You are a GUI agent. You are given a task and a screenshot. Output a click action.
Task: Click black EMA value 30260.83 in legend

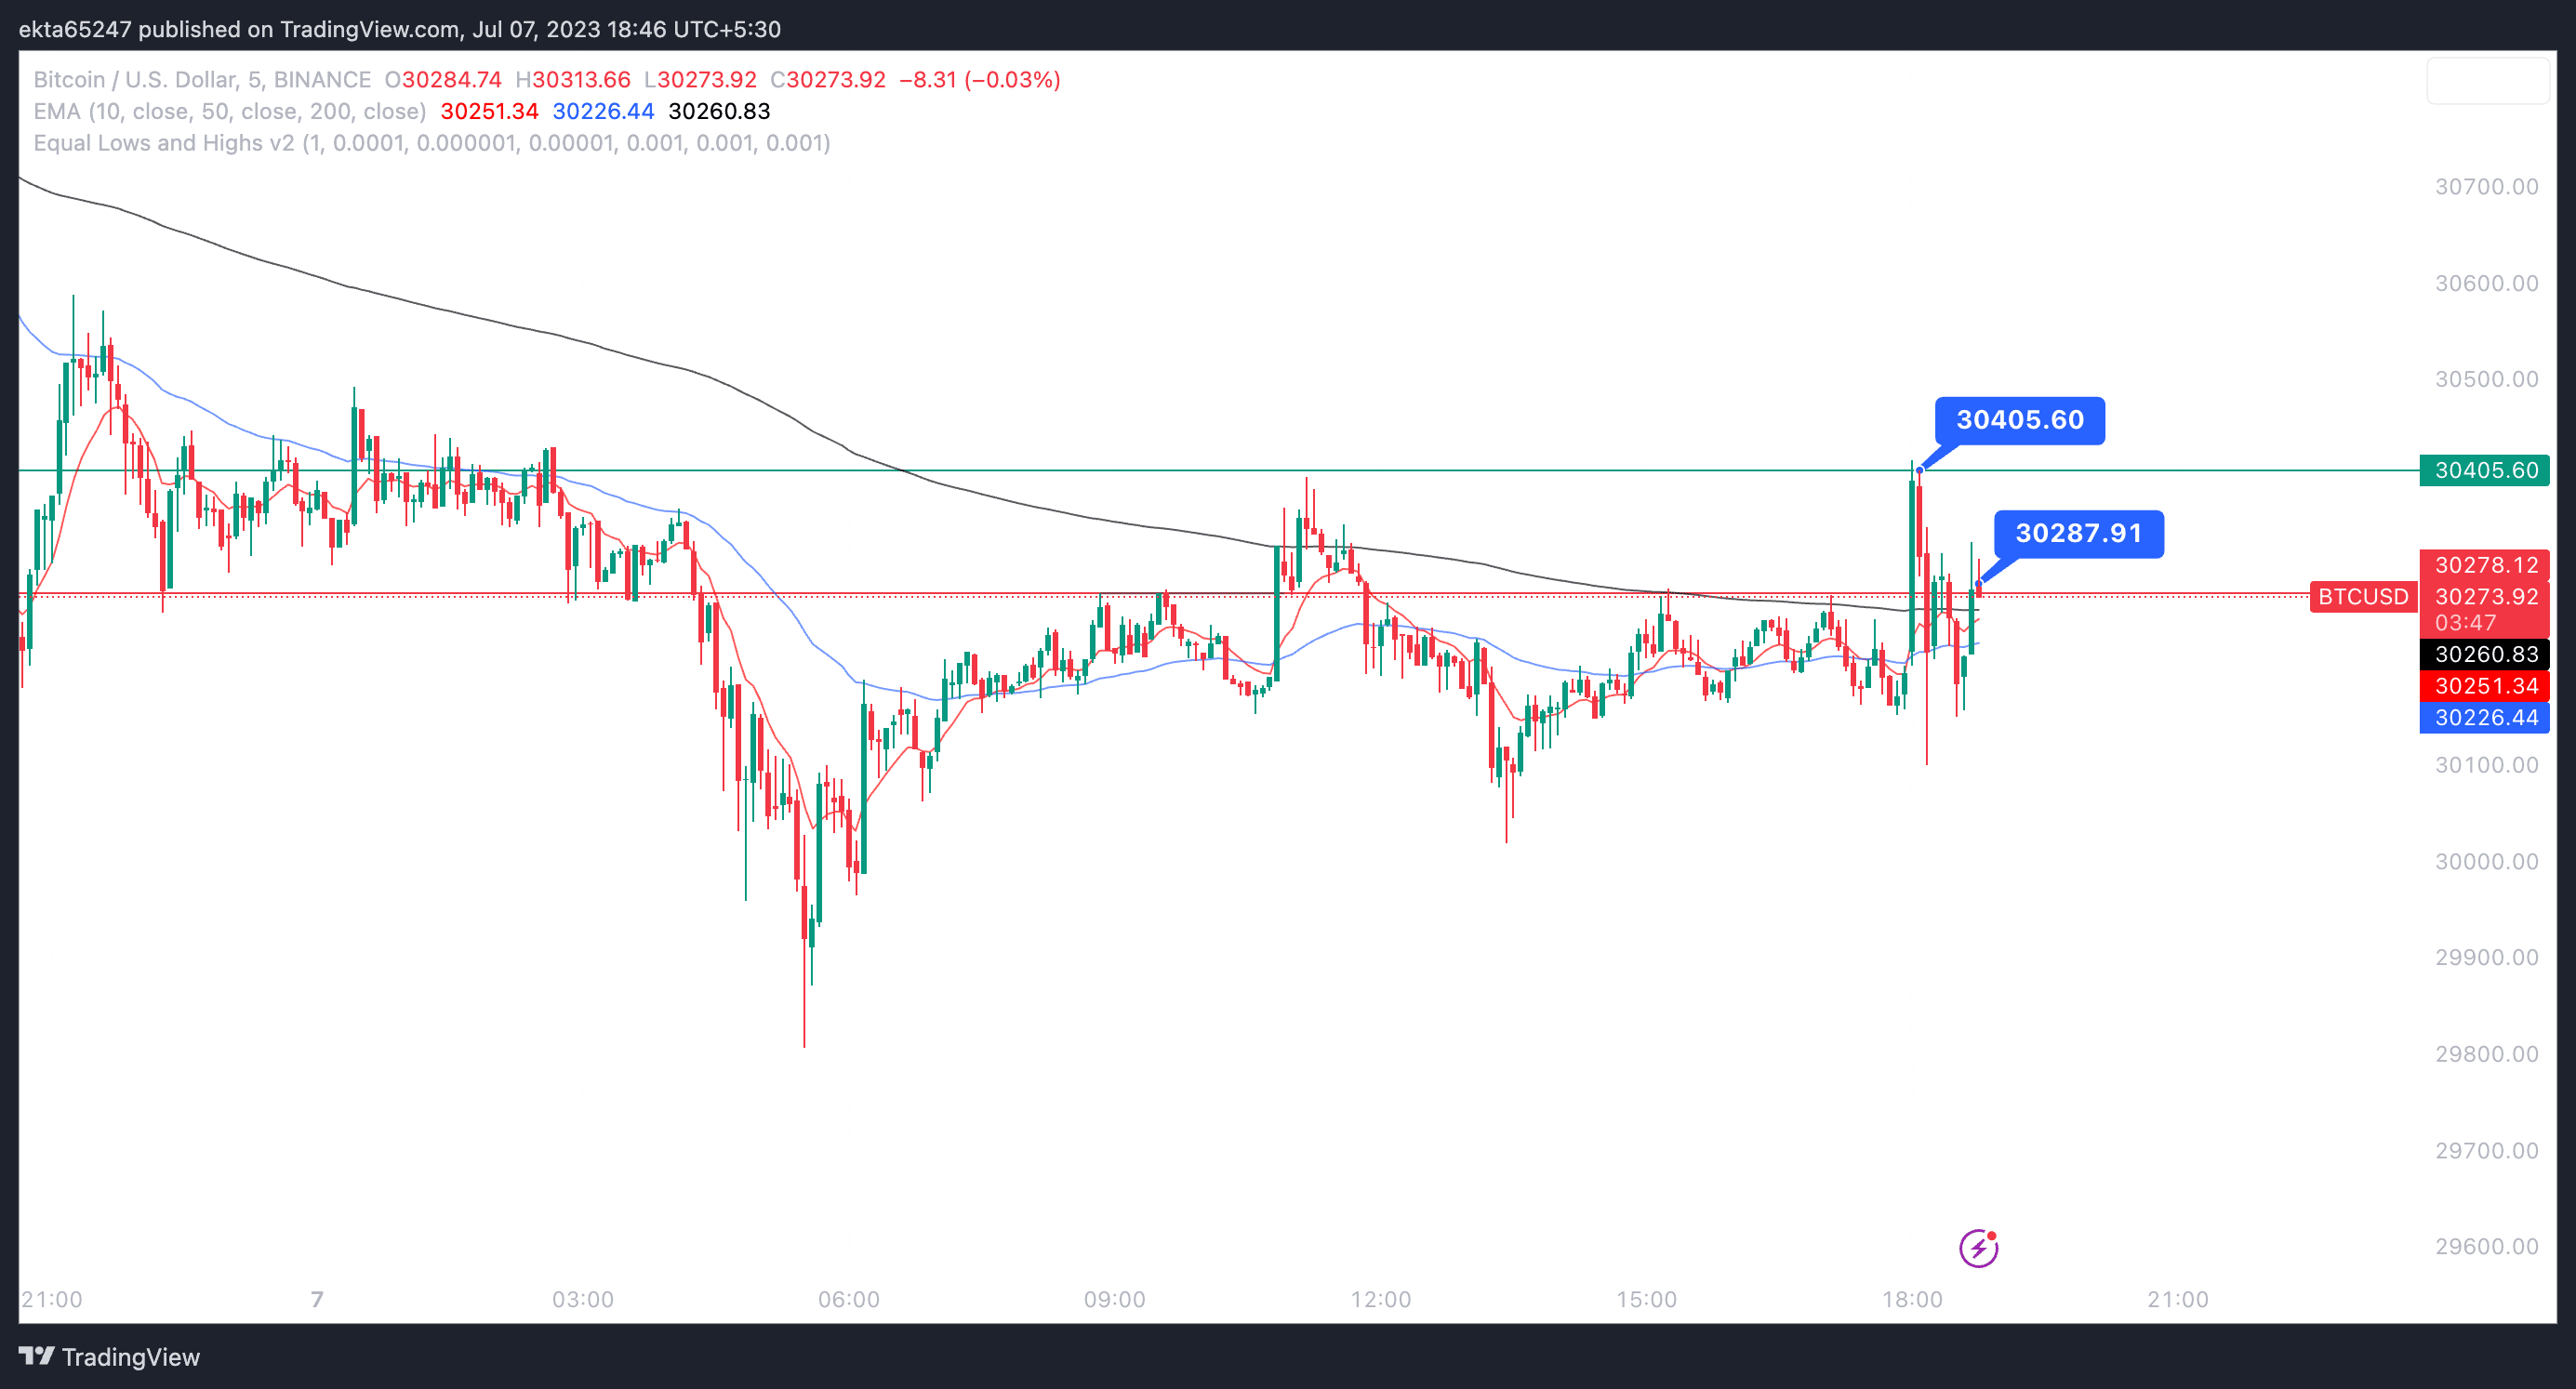(719, 111)
